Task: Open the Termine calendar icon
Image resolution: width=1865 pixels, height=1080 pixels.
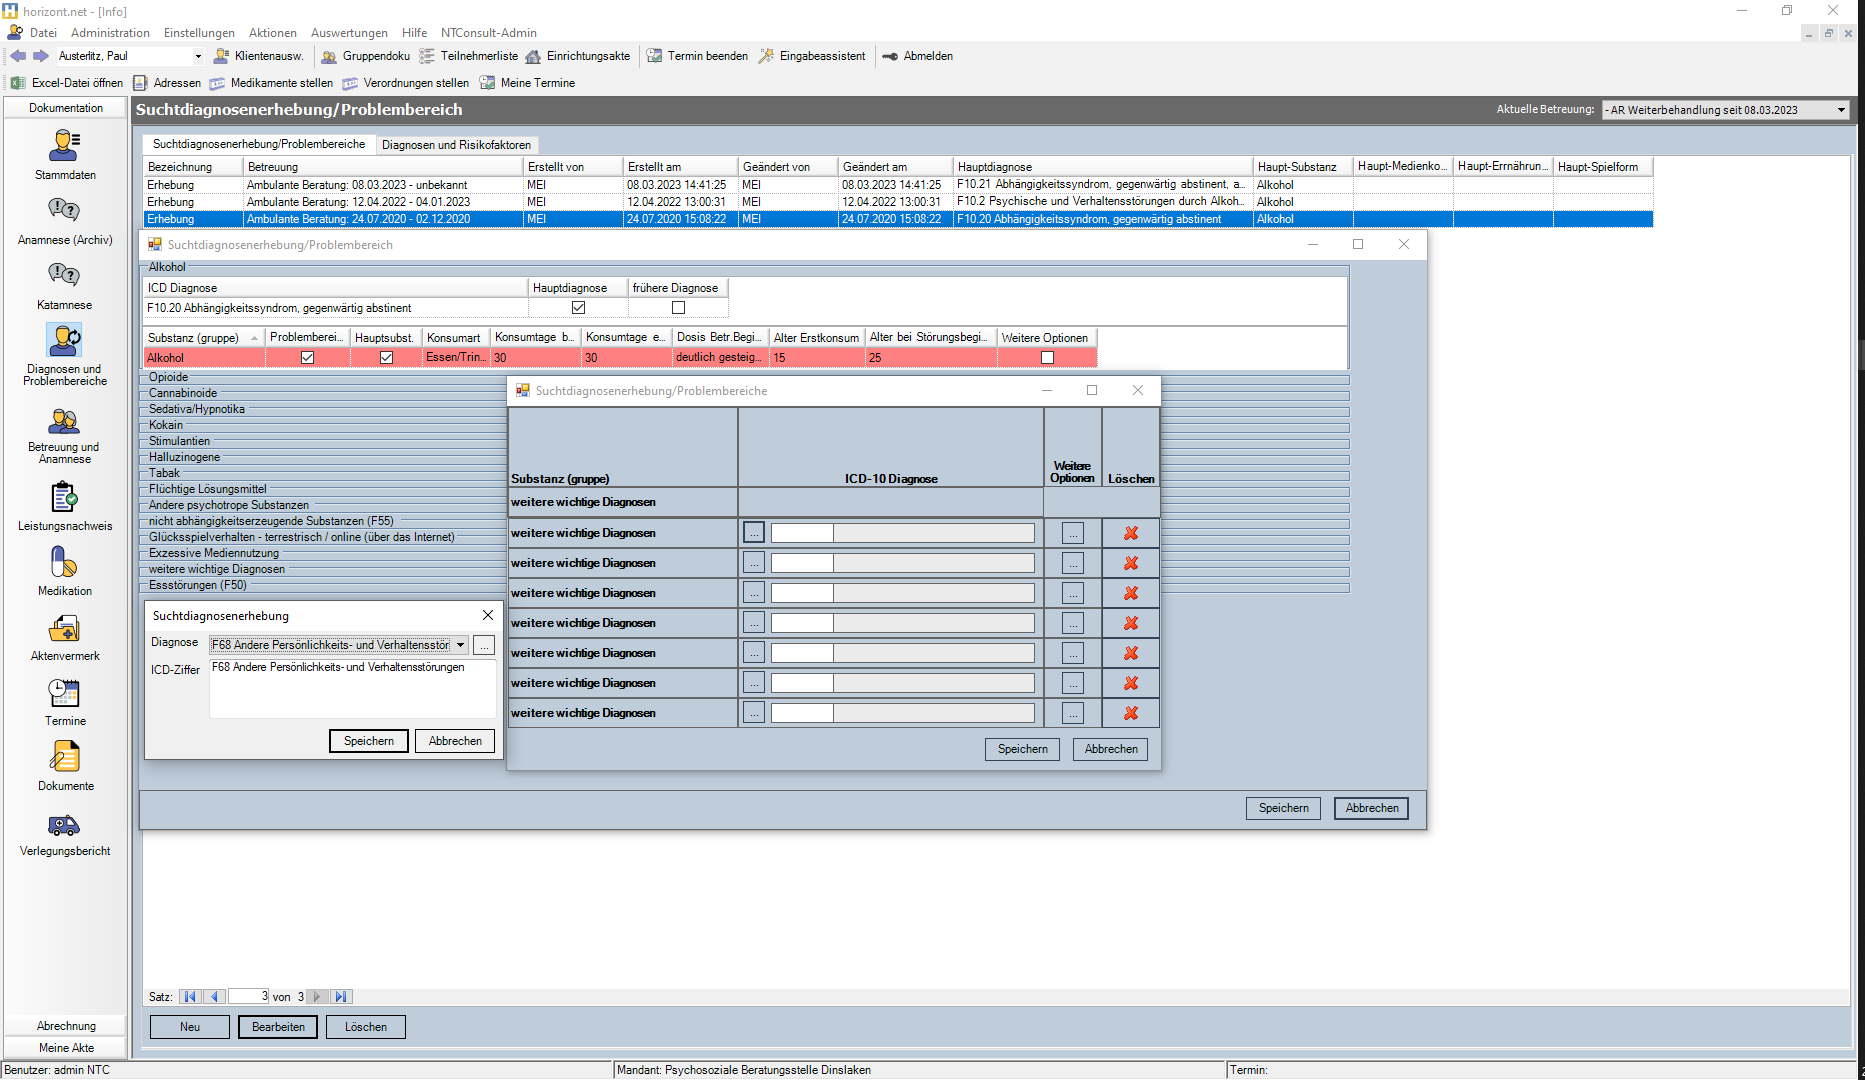Action: [x=64, y=693]
